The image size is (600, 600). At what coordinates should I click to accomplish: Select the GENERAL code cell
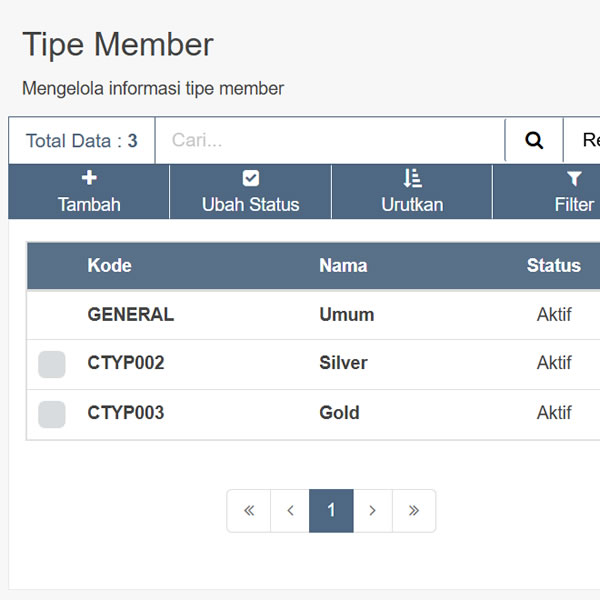click(x=131, y=315)
